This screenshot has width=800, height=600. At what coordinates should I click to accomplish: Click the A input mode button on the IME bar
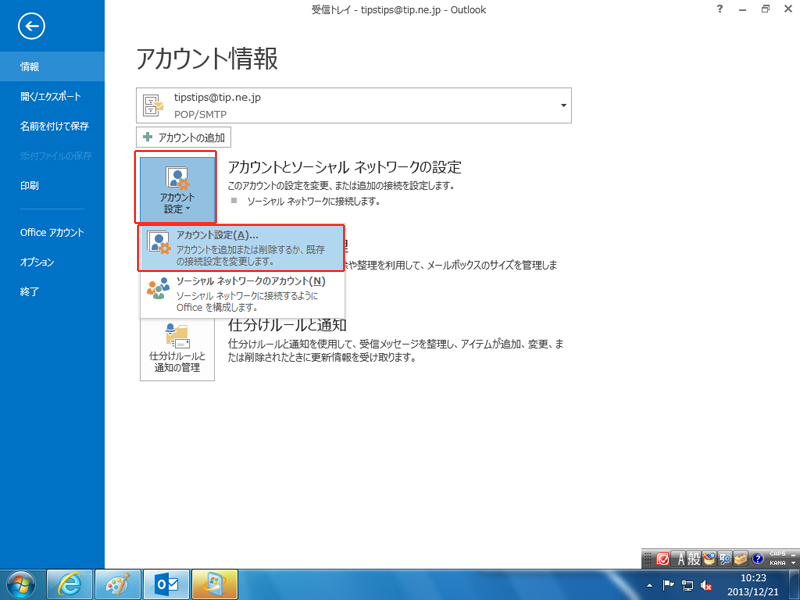pos(680,560)
